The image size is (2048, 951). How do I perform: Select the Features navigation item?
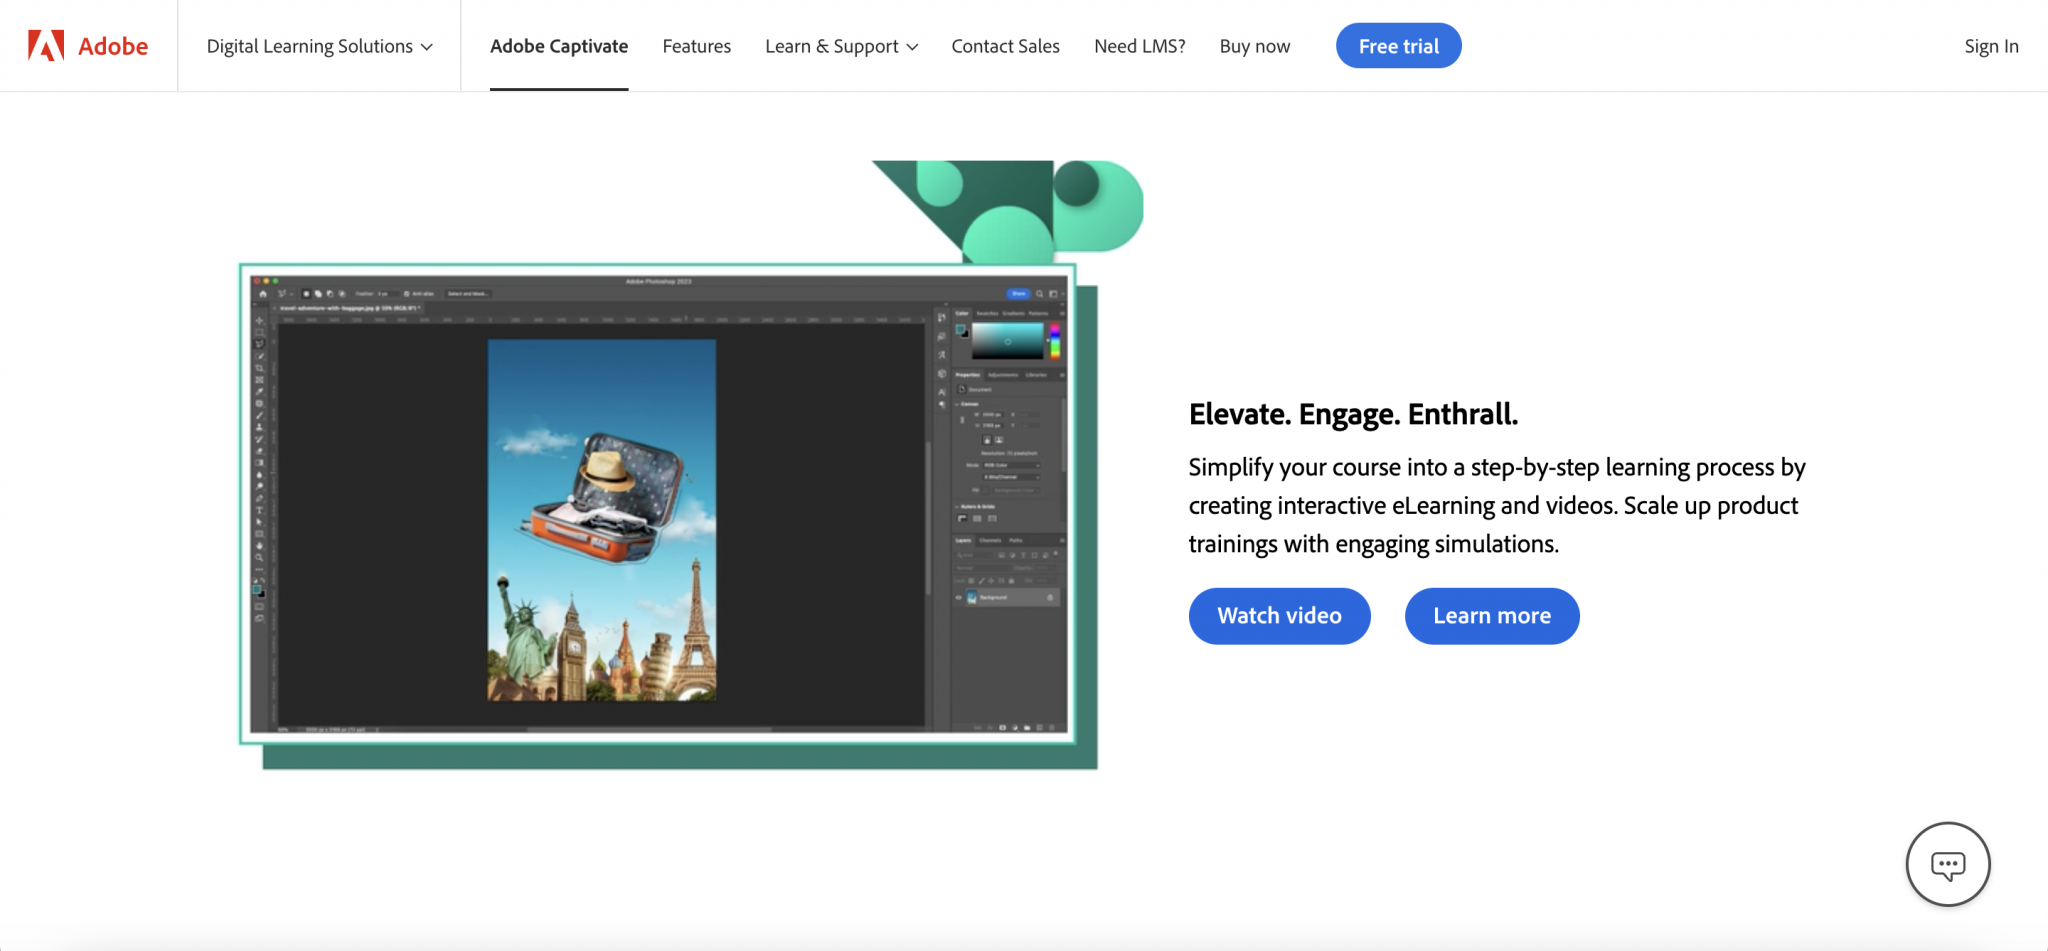click(696, 46)
